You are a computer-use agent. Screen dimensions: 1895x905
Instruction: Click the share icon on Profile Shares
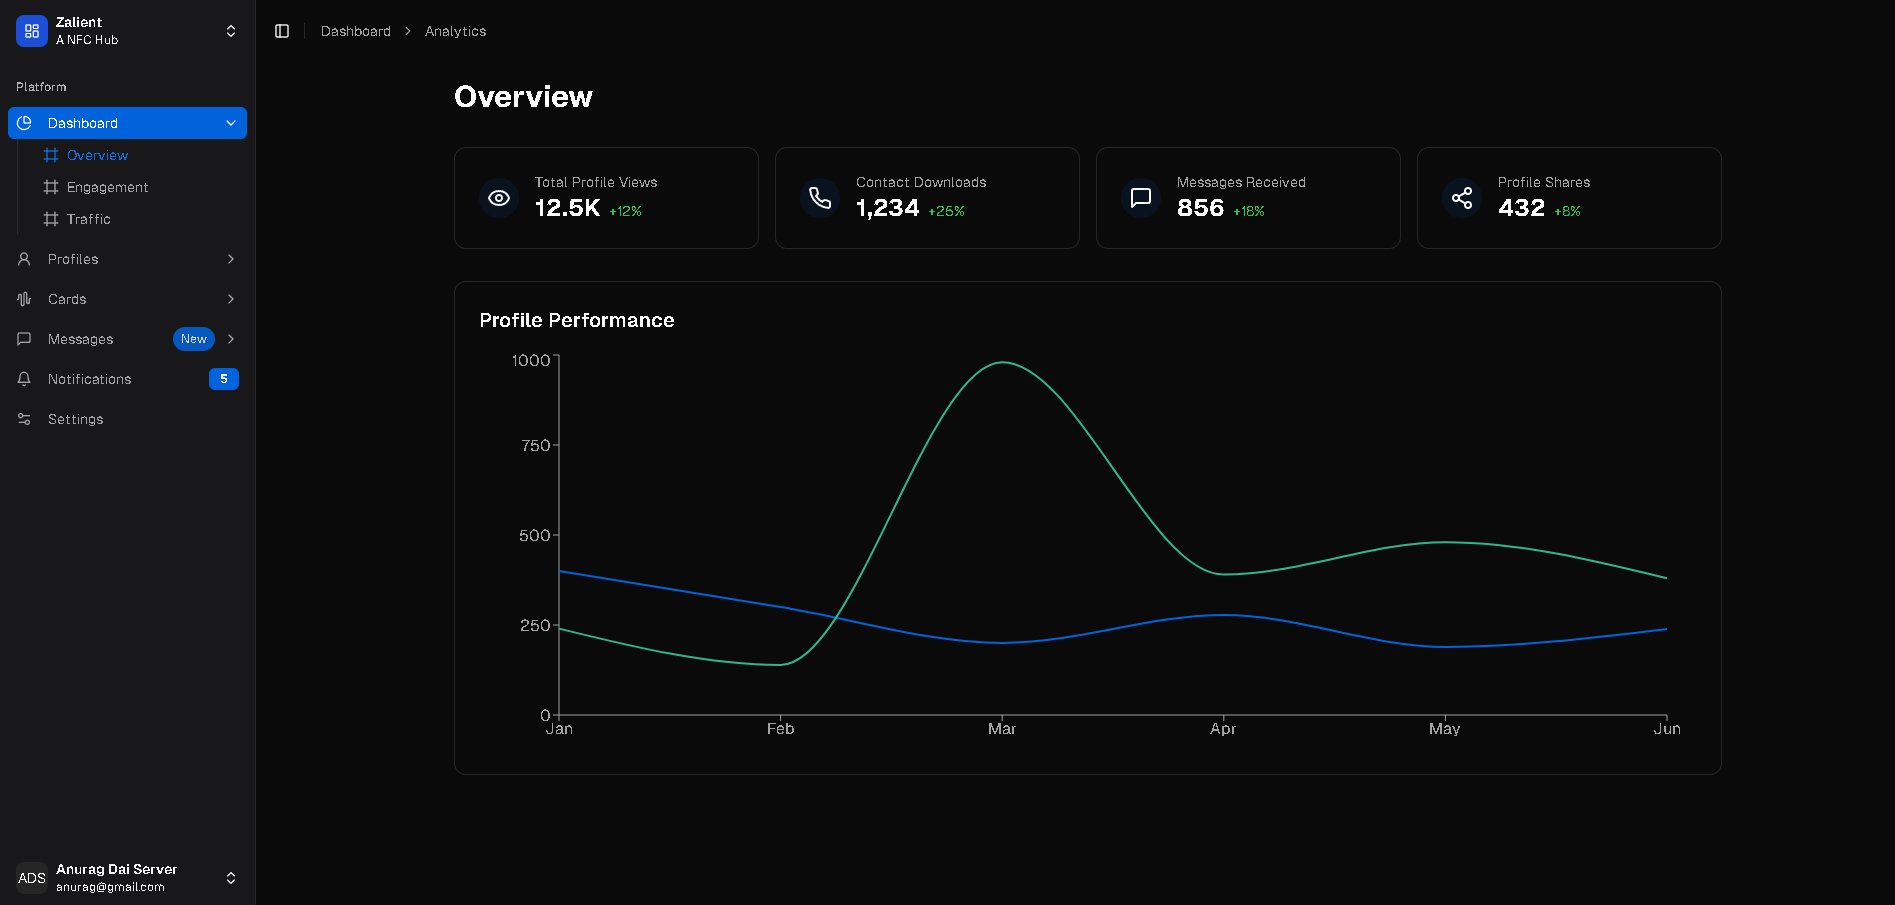click(1462, 198)
